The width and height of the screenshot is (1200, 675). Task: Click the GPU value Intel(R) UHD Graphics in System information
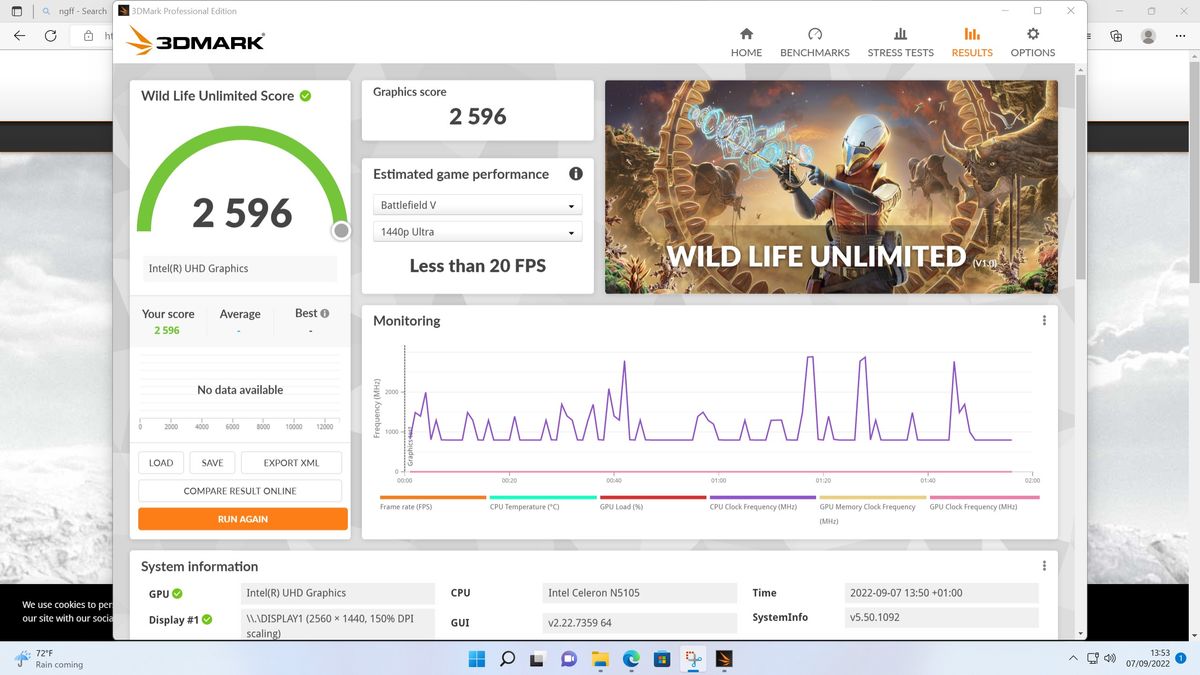[338, 593]
